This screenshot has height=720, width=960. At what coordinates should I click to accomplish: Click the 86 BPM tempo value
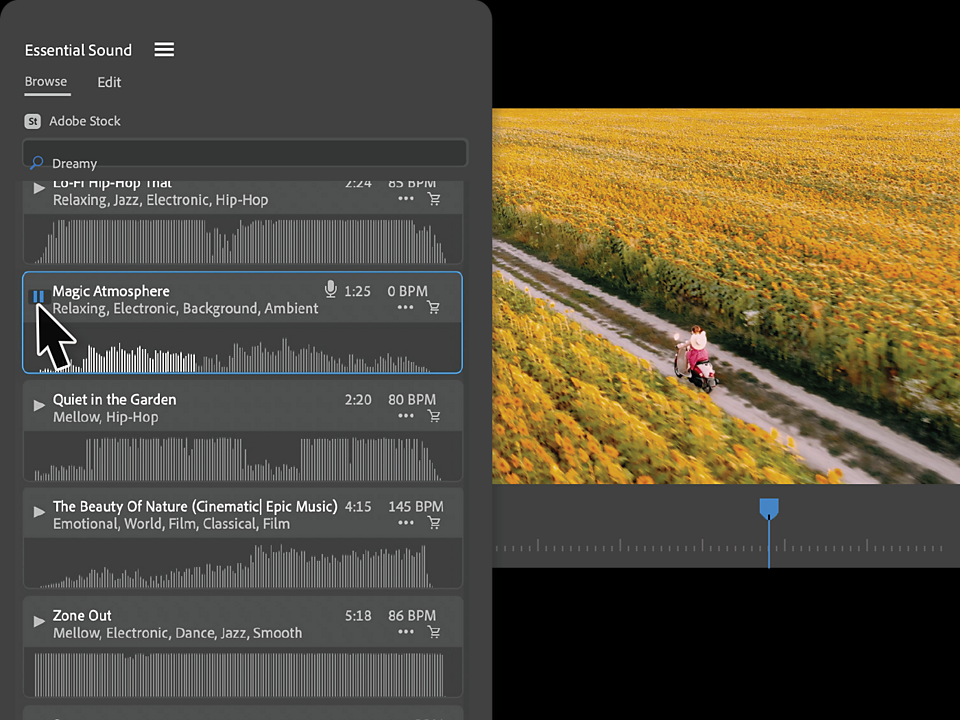point(412,615)
